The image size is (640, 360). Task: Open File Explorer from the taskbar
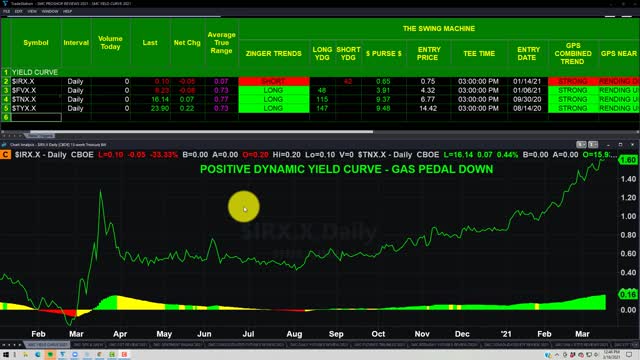click(x=26, y=355)
